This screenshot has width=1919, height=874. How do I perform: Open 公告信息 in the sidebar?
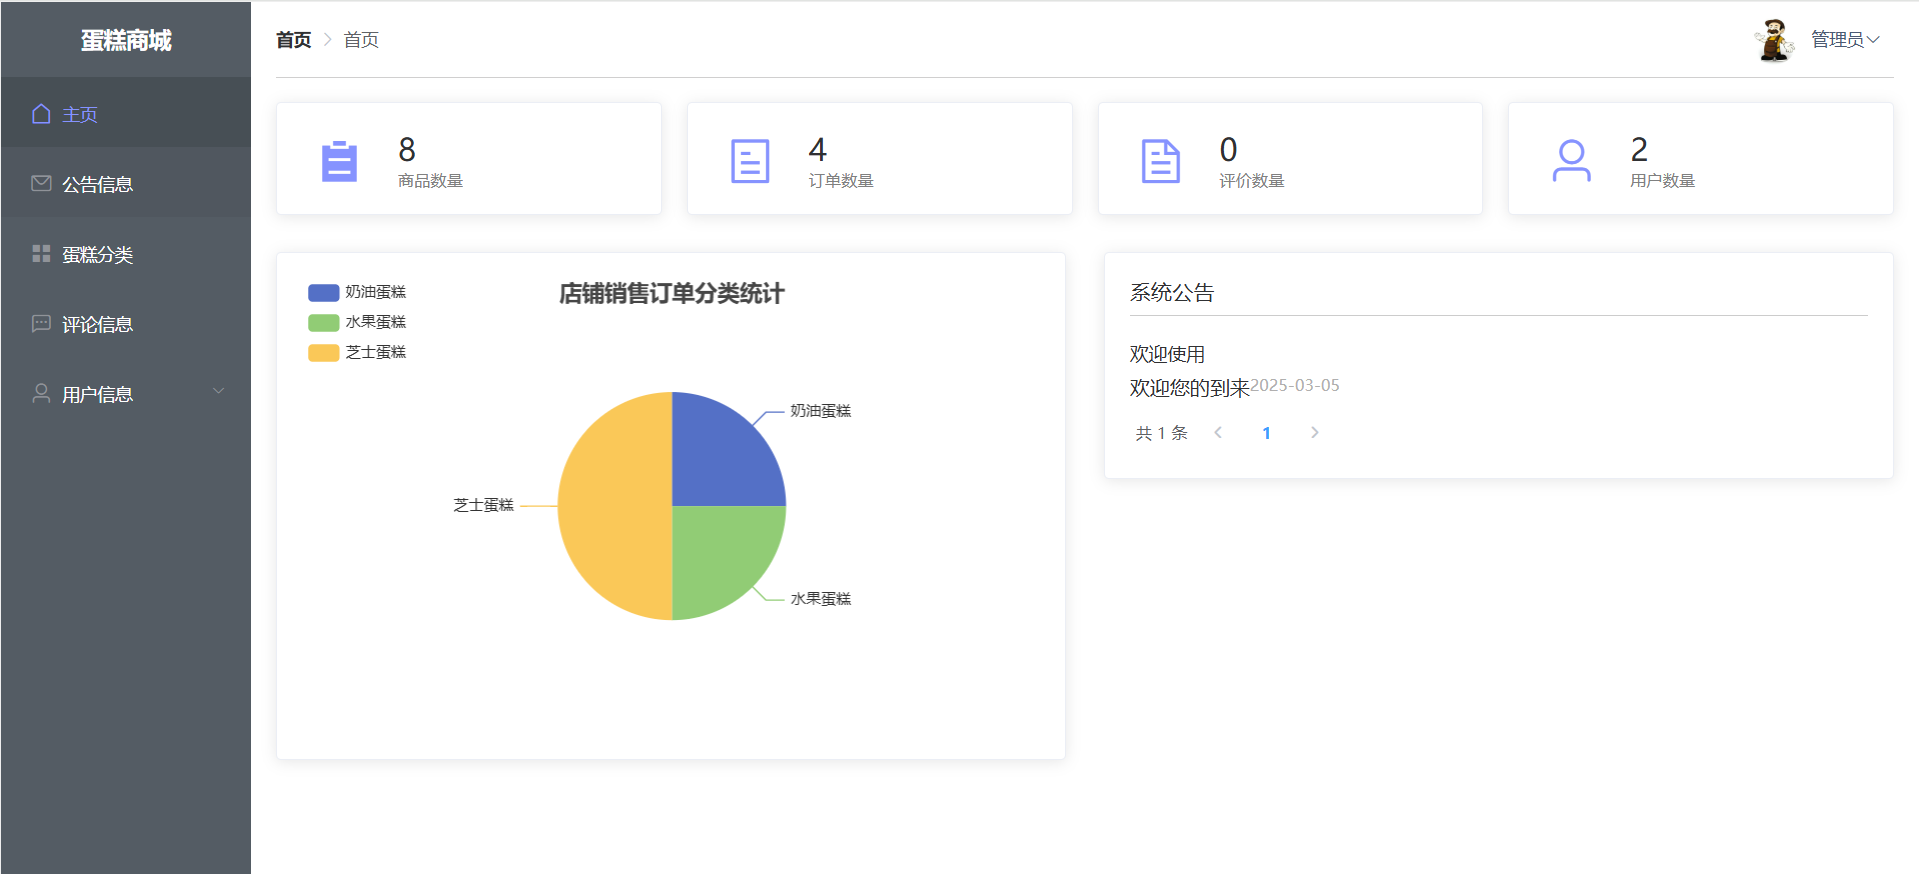tap(126, 184)
